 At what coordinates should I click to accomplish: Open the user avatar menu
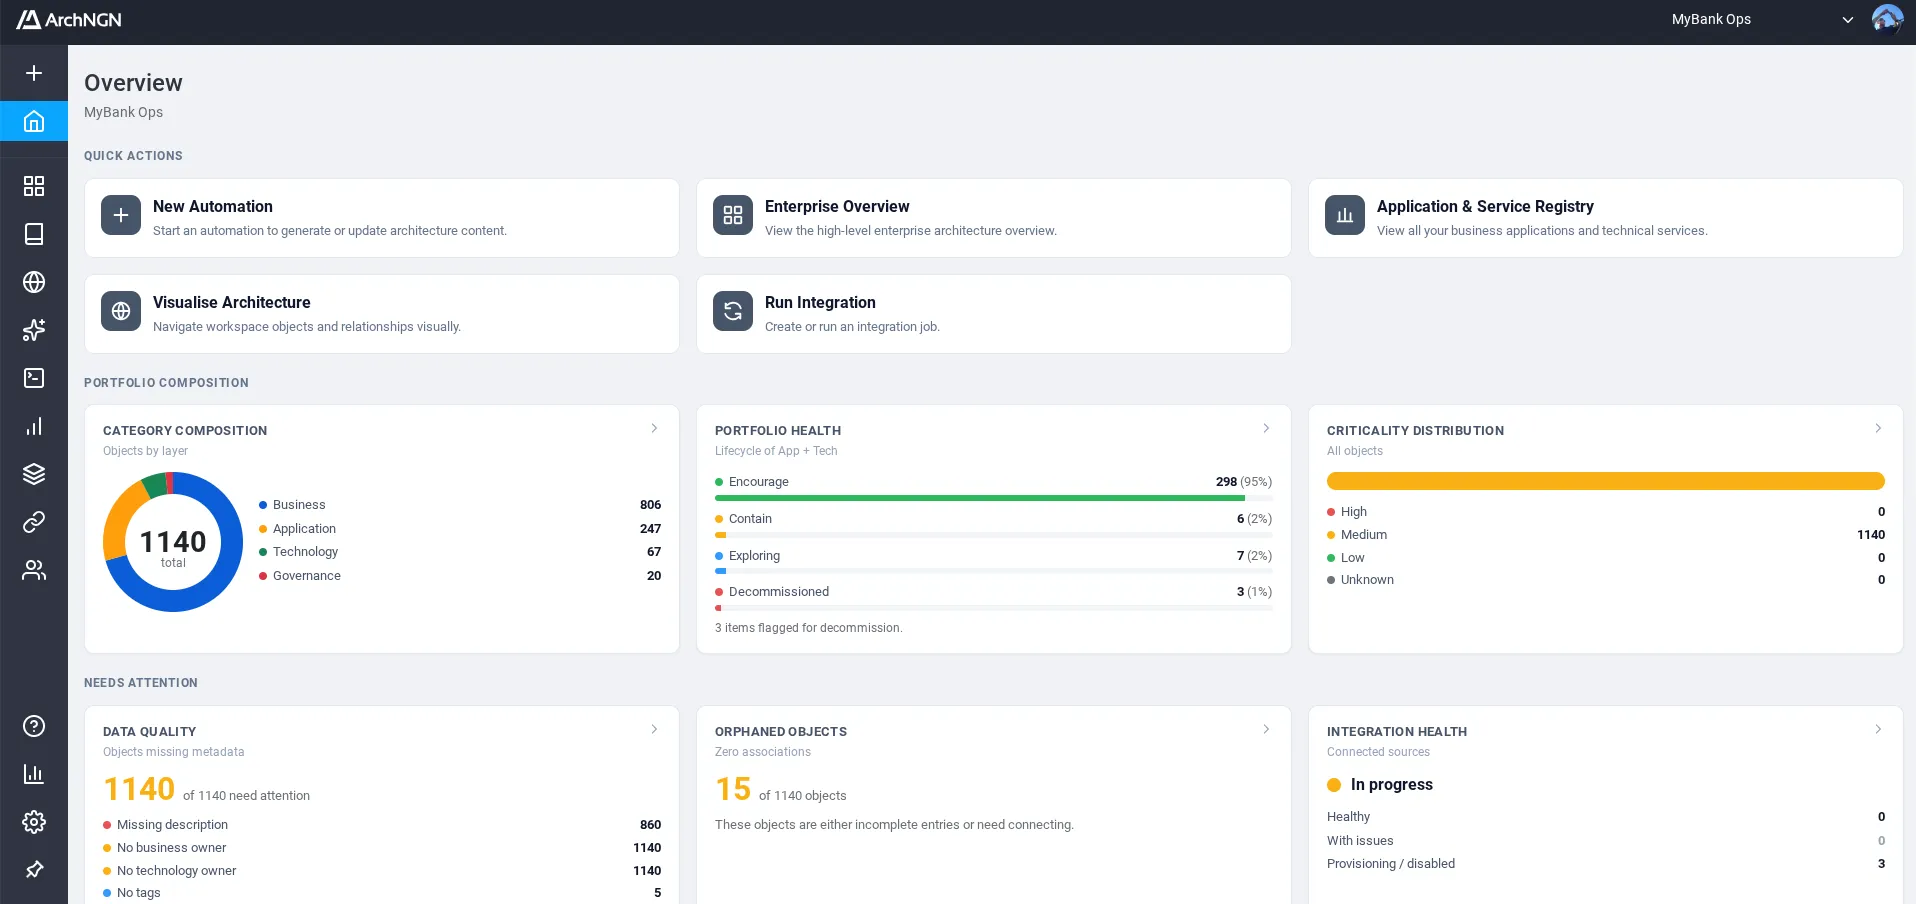pos(1887,20)
